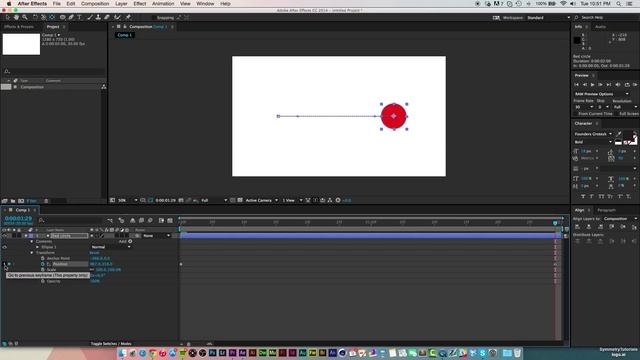
Task: Open the Composition menu in menu bar
Action: tap(95, 4)
